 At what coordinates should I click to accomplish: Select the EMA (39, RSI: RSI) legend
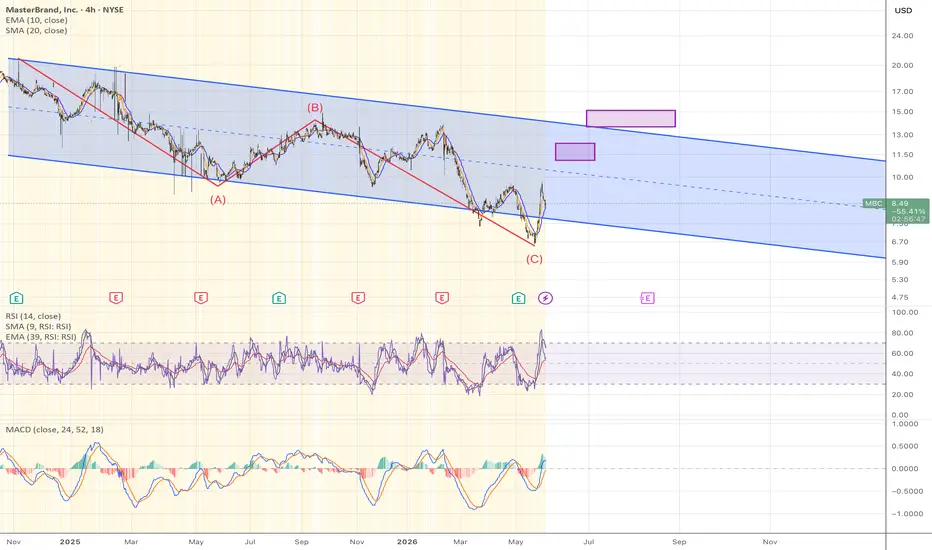[x=41, y=337]
